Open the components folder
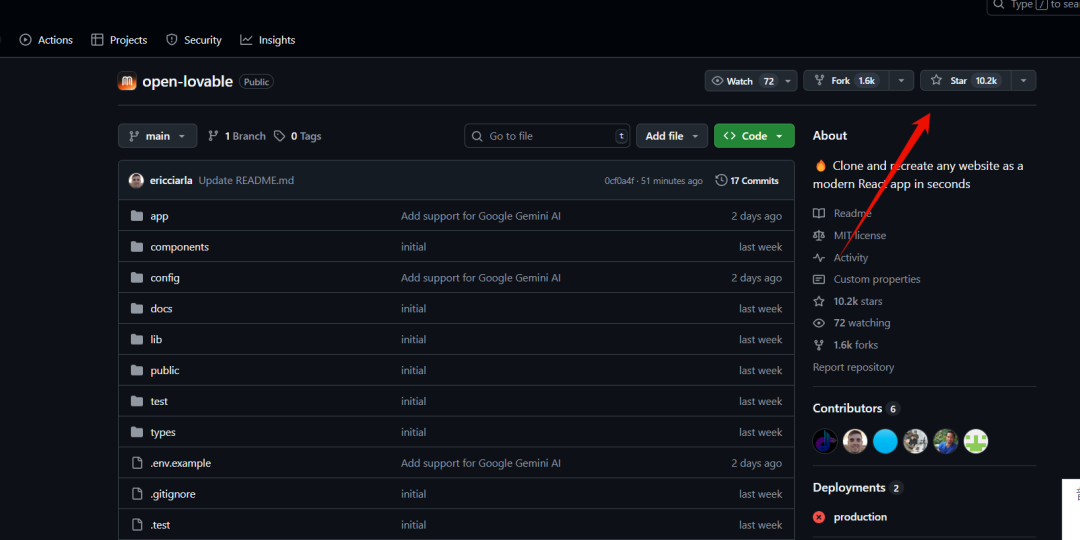This screenshot has height=540, width=1080. 180,247
